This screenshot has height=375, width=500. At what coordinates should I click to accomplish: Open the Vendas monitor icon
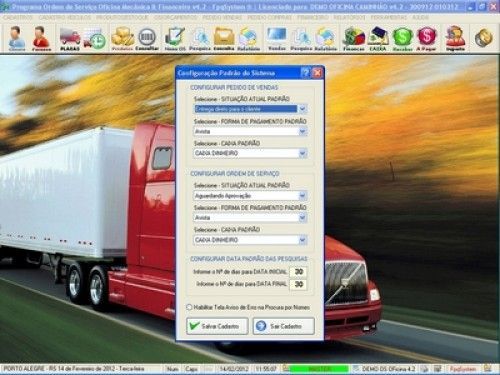click(277, 39)
